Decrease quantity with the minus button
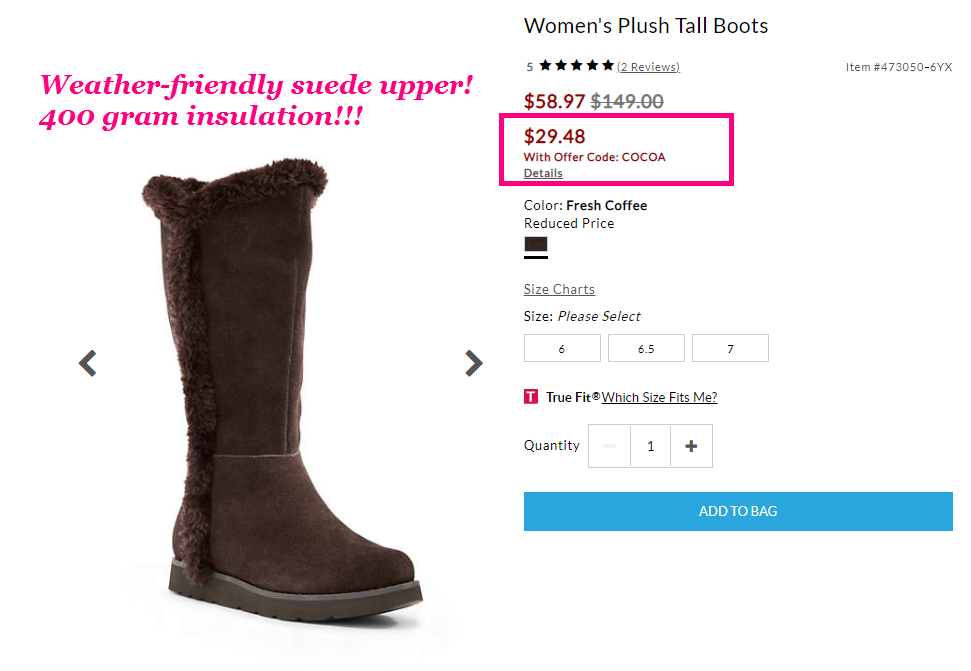The image size is (971, 671). (609, 446)
